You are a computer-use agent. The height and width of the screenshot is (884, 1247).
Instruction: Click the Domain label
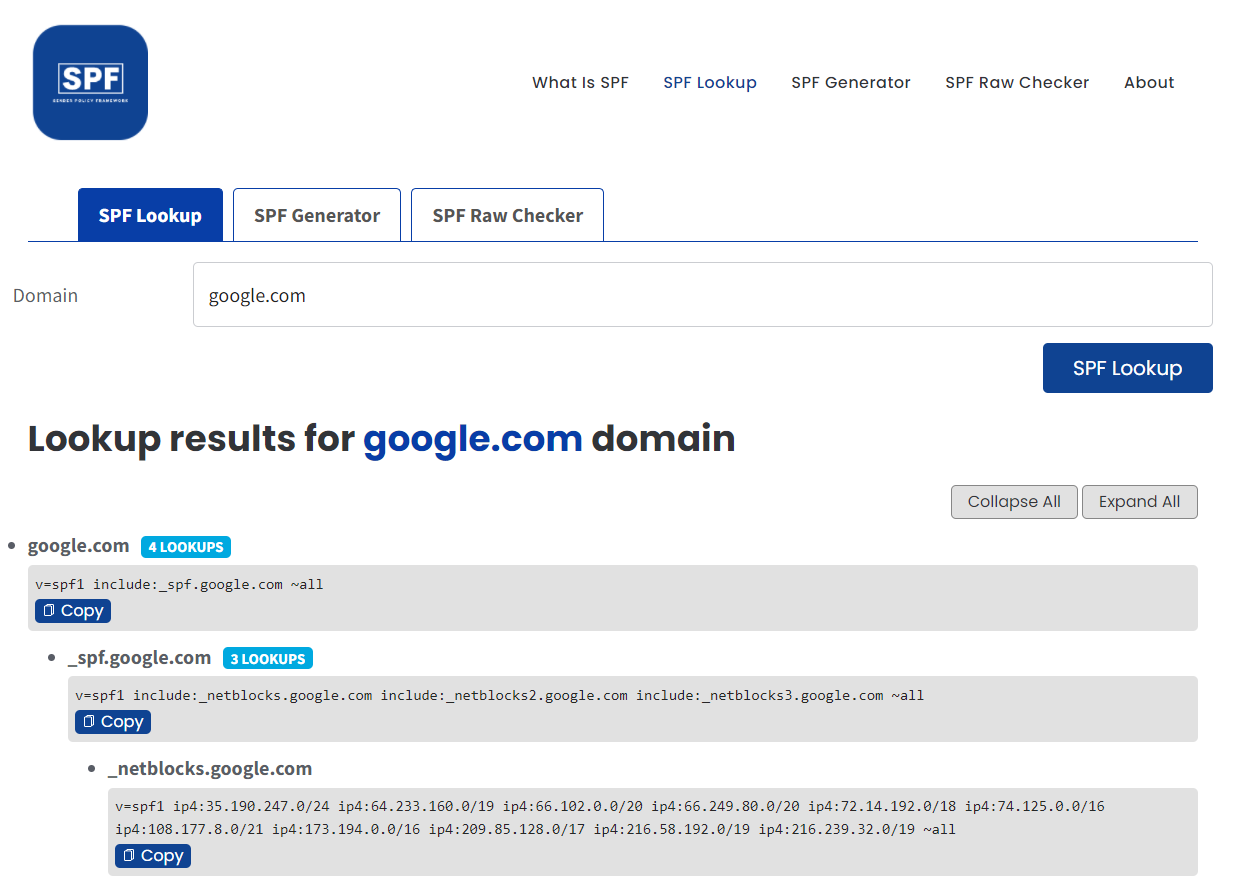tap(45, 296)
